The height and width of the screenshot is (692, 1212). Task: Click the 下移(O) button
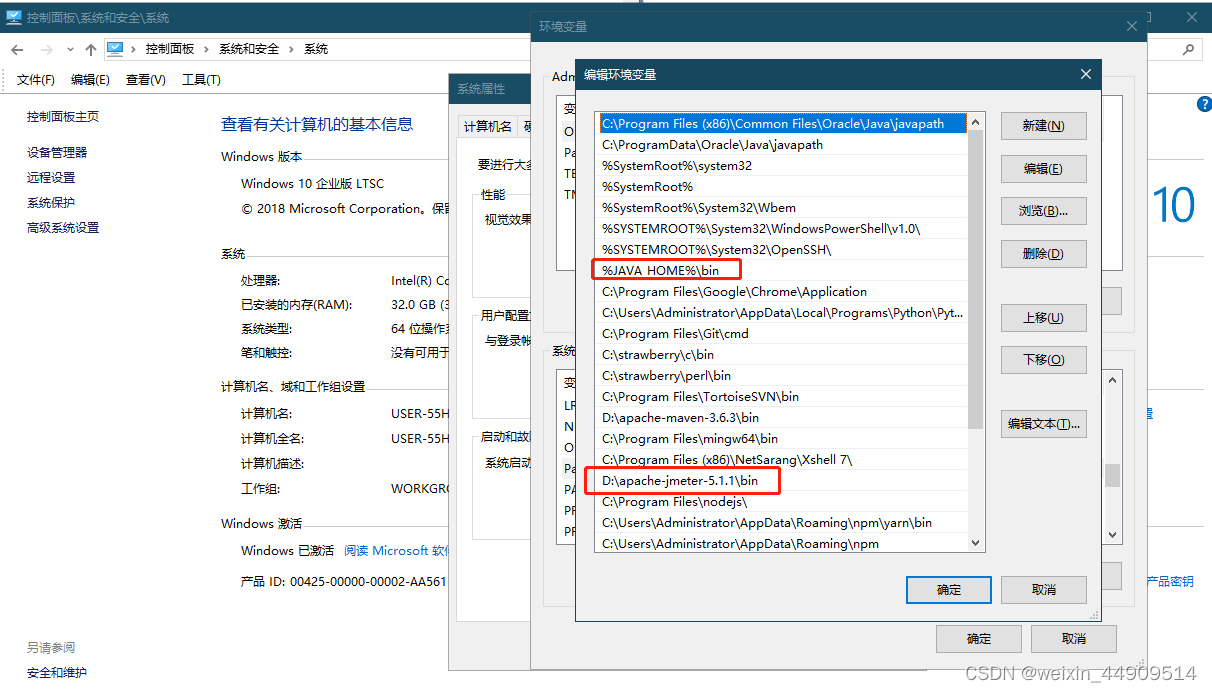pyautogui.click(x=1043, y=360)
